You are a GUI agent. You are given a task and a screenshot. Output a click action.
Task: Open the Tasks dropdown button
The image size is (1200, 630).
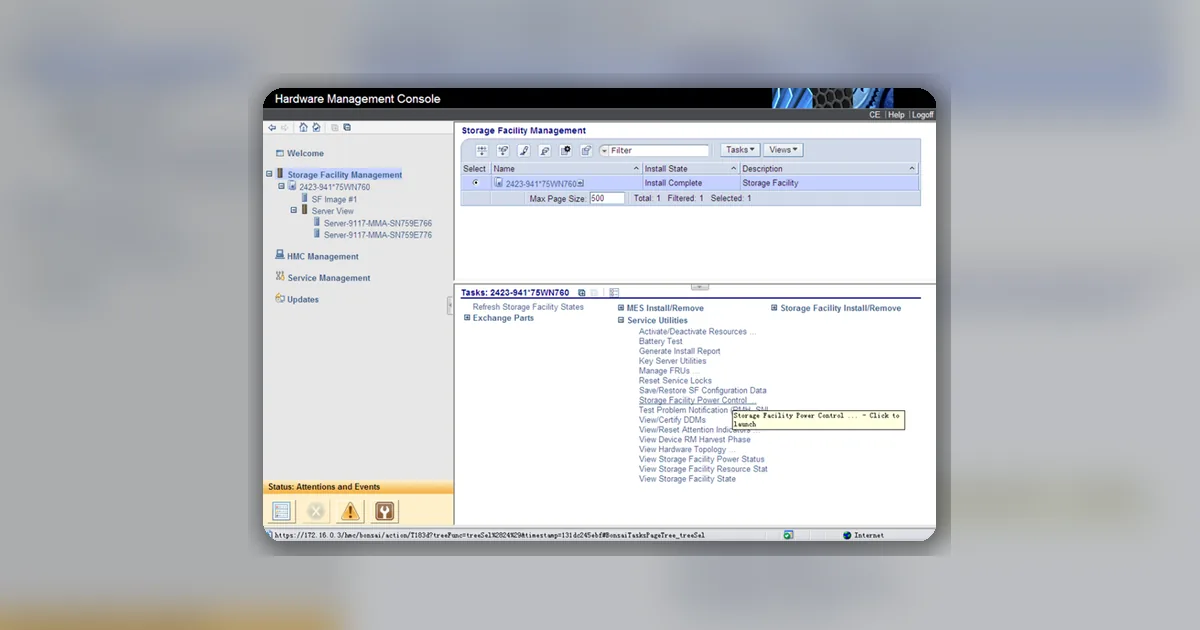click(x=740, y=150)
